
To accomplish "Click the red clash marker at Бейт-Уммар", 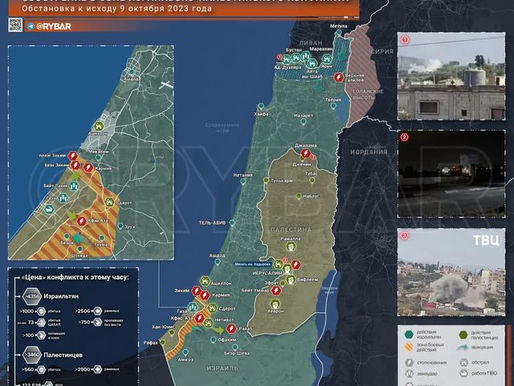I will 276,291.
